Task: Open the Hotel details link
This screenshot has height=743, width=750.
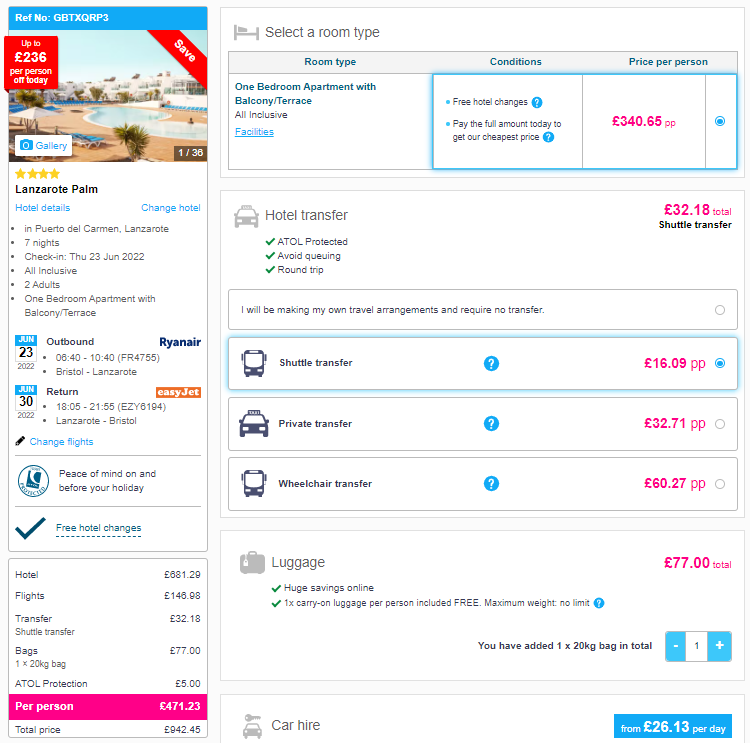Action: pyautogui.click(x=43, y=208)
